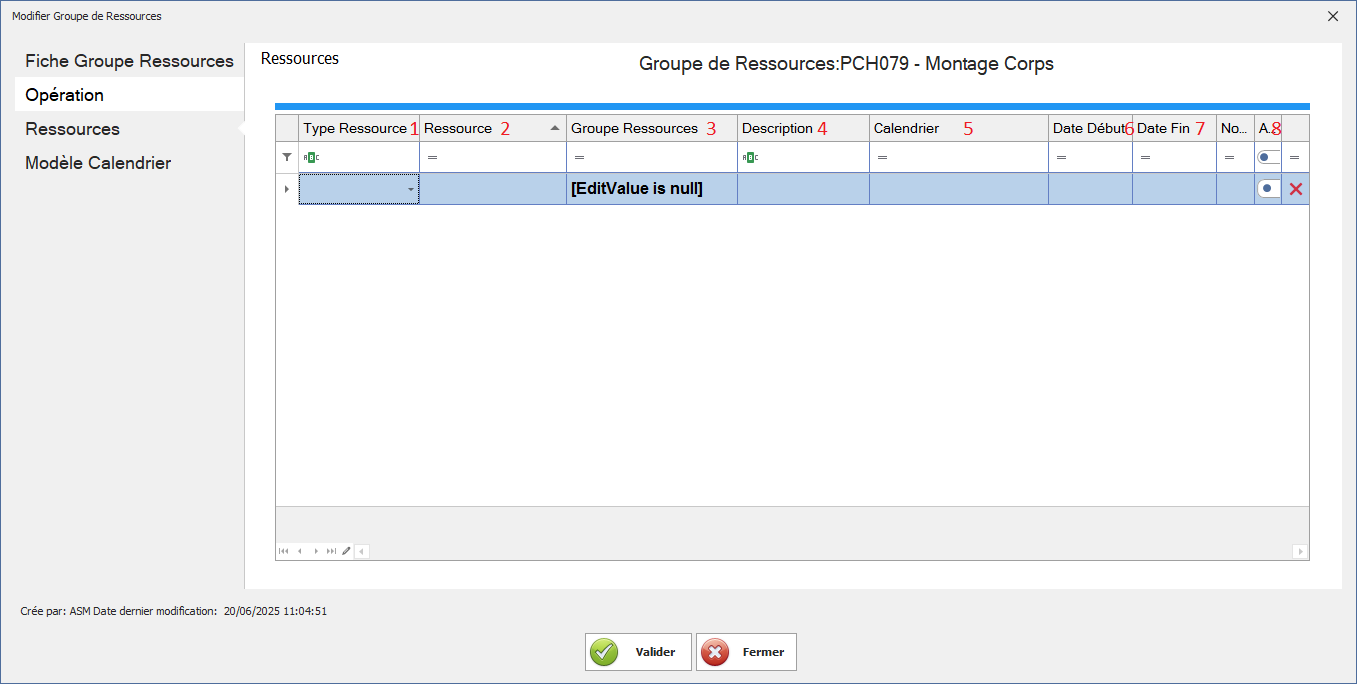Click the Fermer button
1357x684 pixels.
[x=746, y=652]
